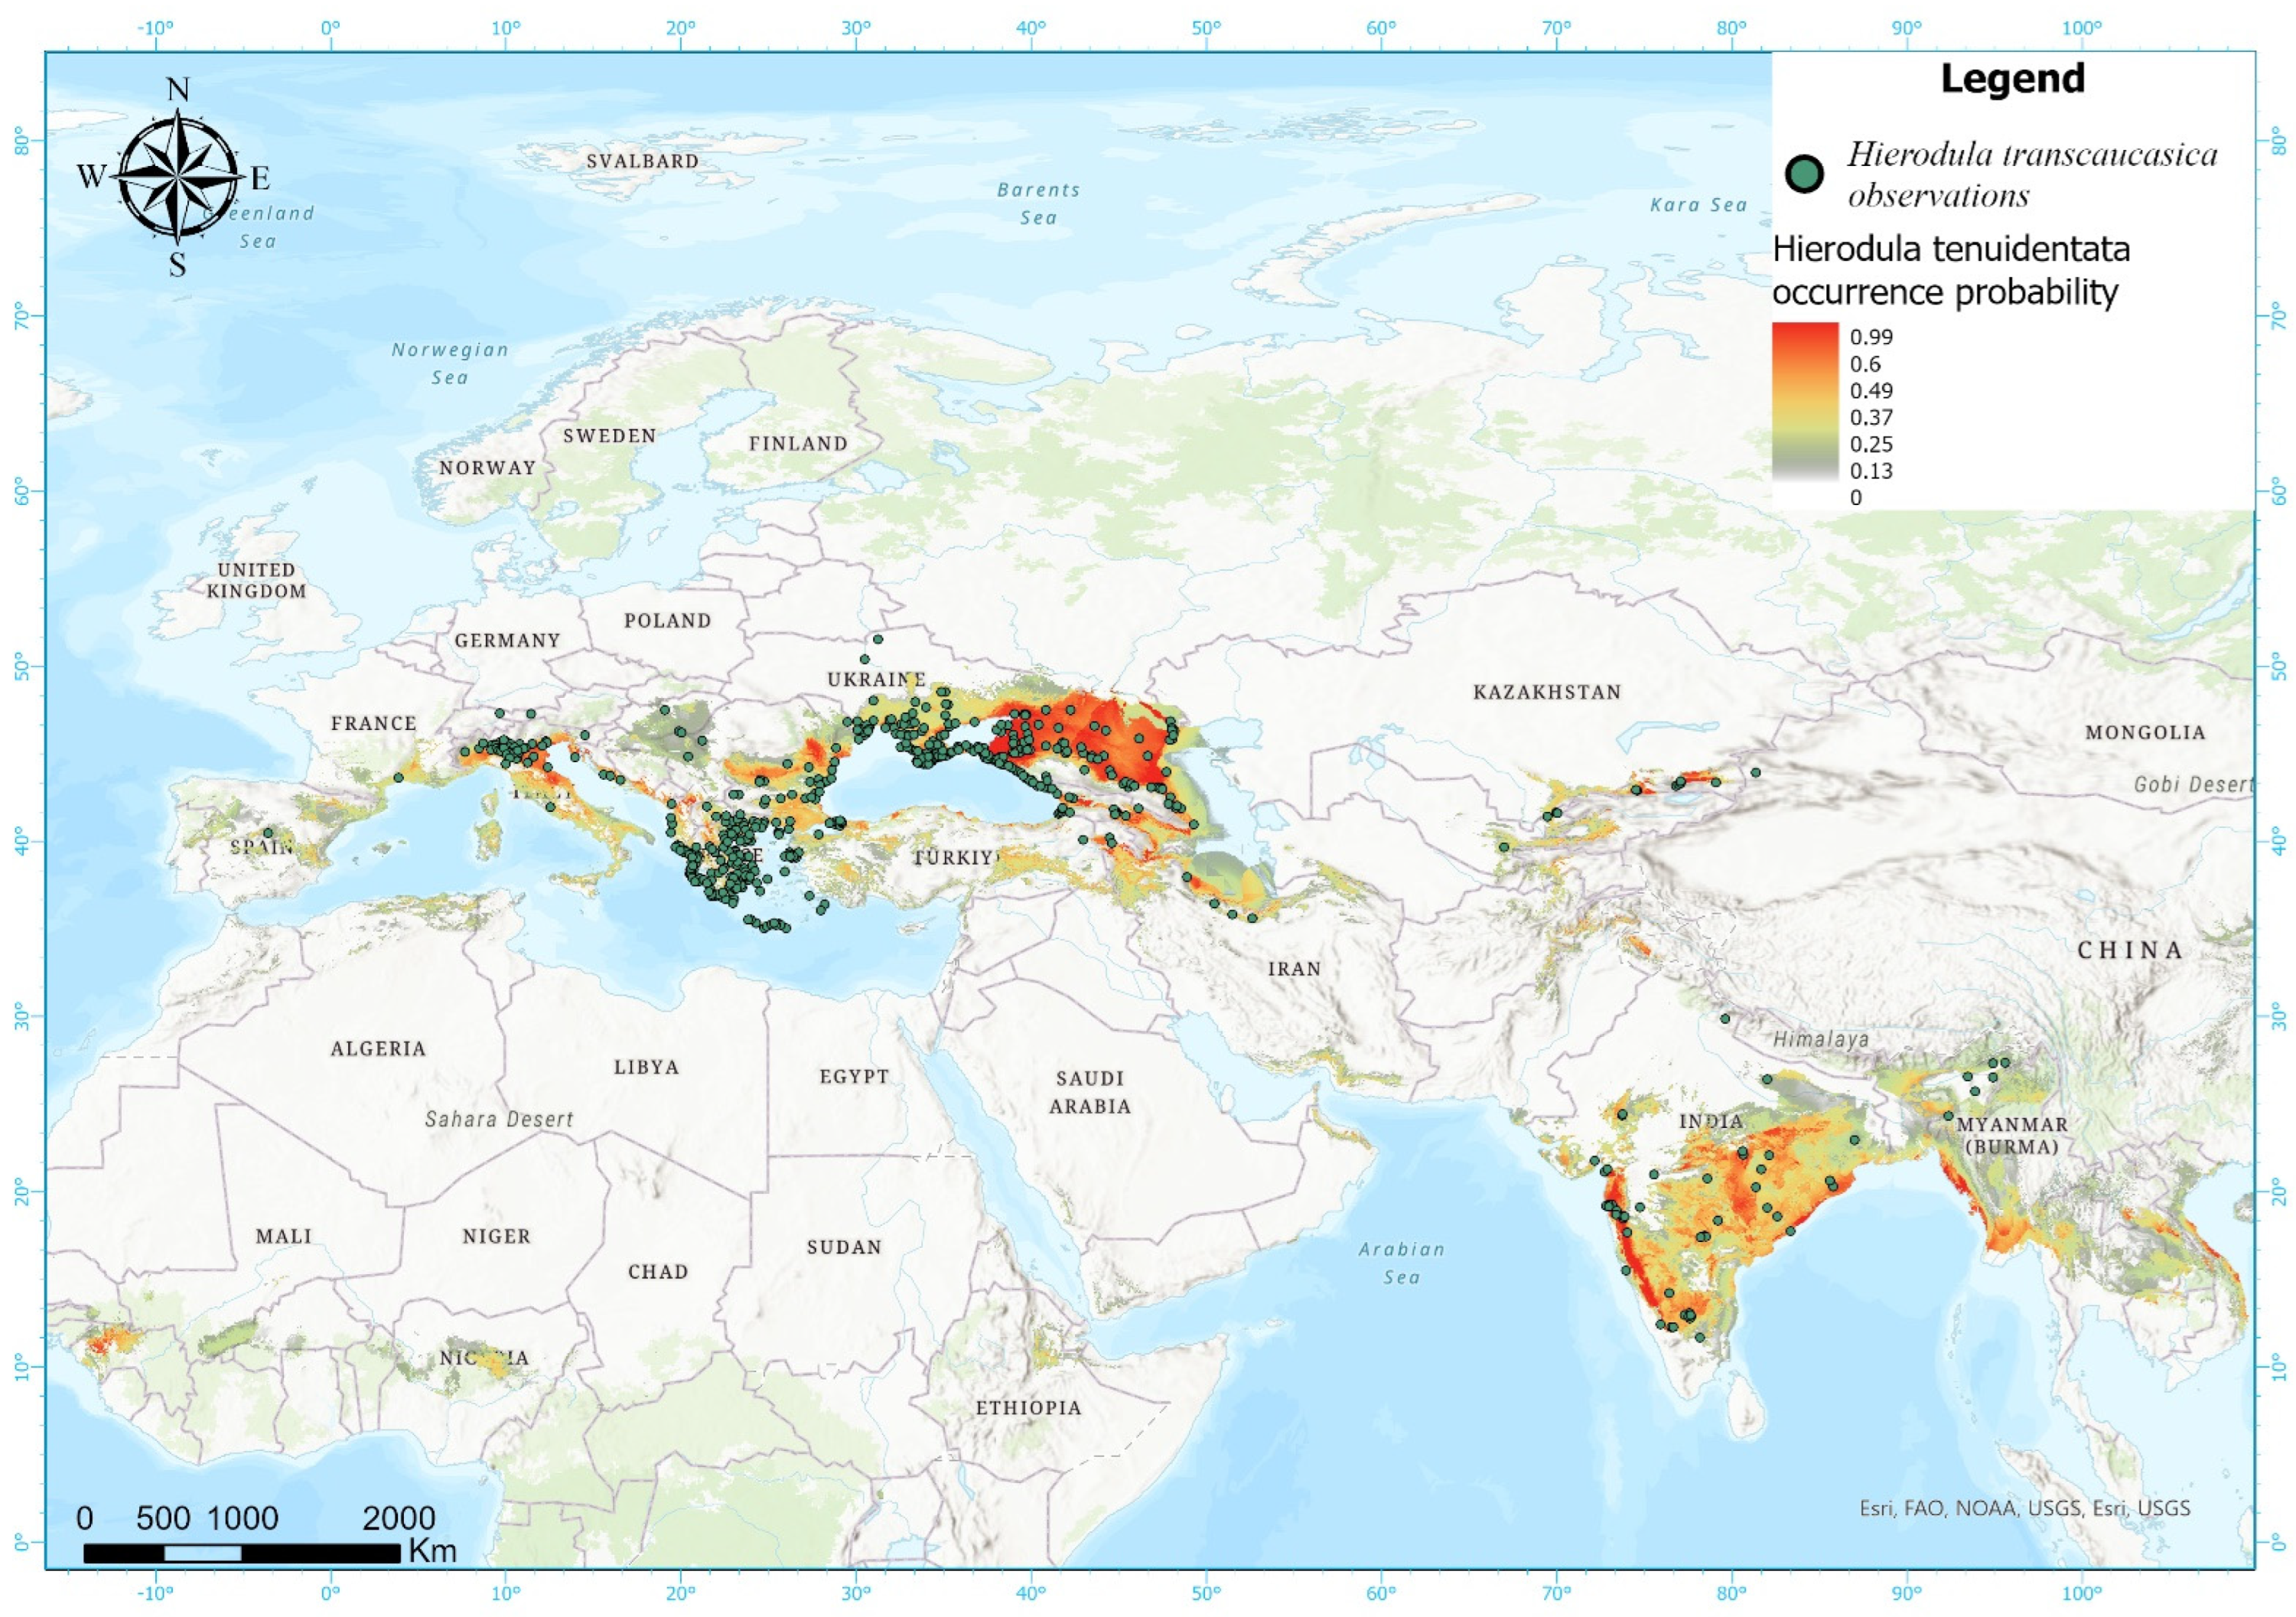Click the ETHIOPIA country label
Image resolution: width=2296 pixels, height=1617 pixels.
pos(1028,1407)
